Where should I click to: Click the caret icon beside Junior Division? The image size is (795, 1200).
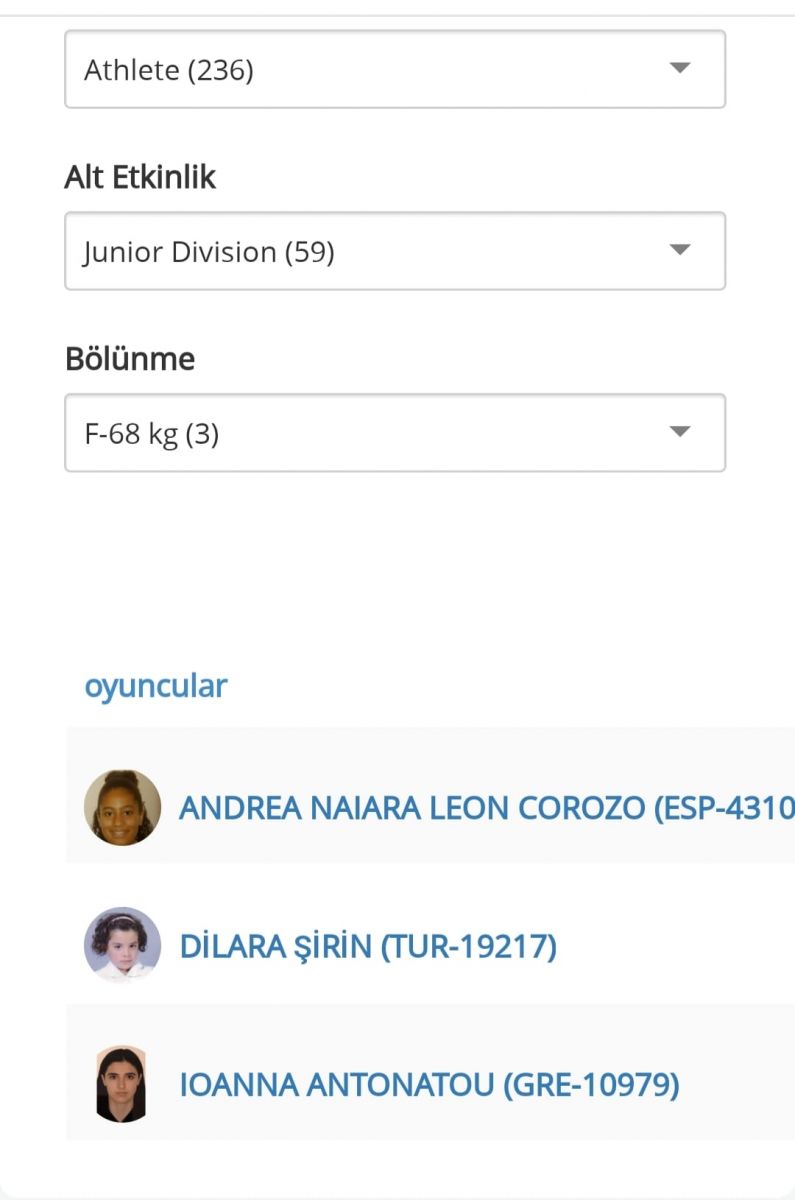[x=680, y=251]
